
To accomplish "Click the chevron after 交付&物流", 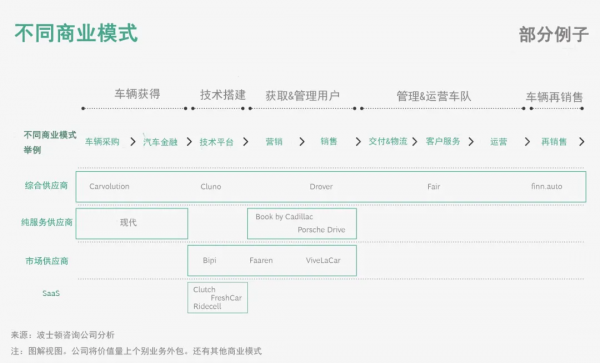I will 415,142.
